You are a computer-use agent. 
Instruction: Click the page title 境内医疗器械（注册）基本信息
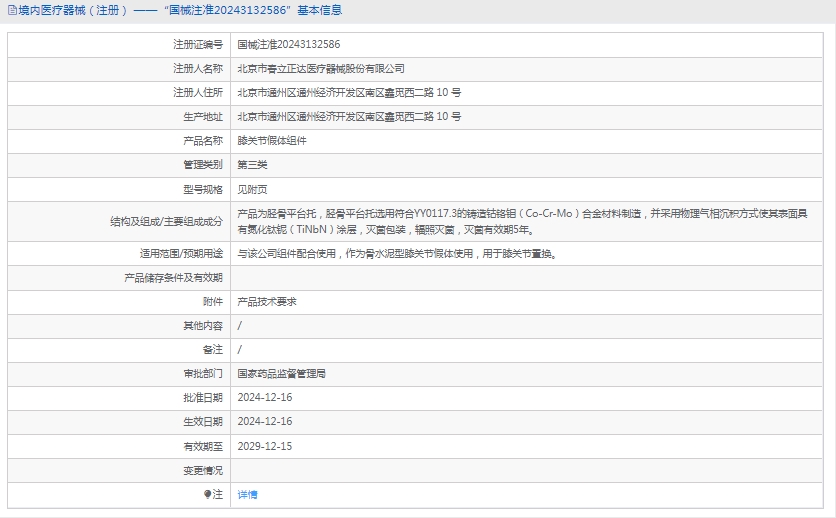[180, 11]
